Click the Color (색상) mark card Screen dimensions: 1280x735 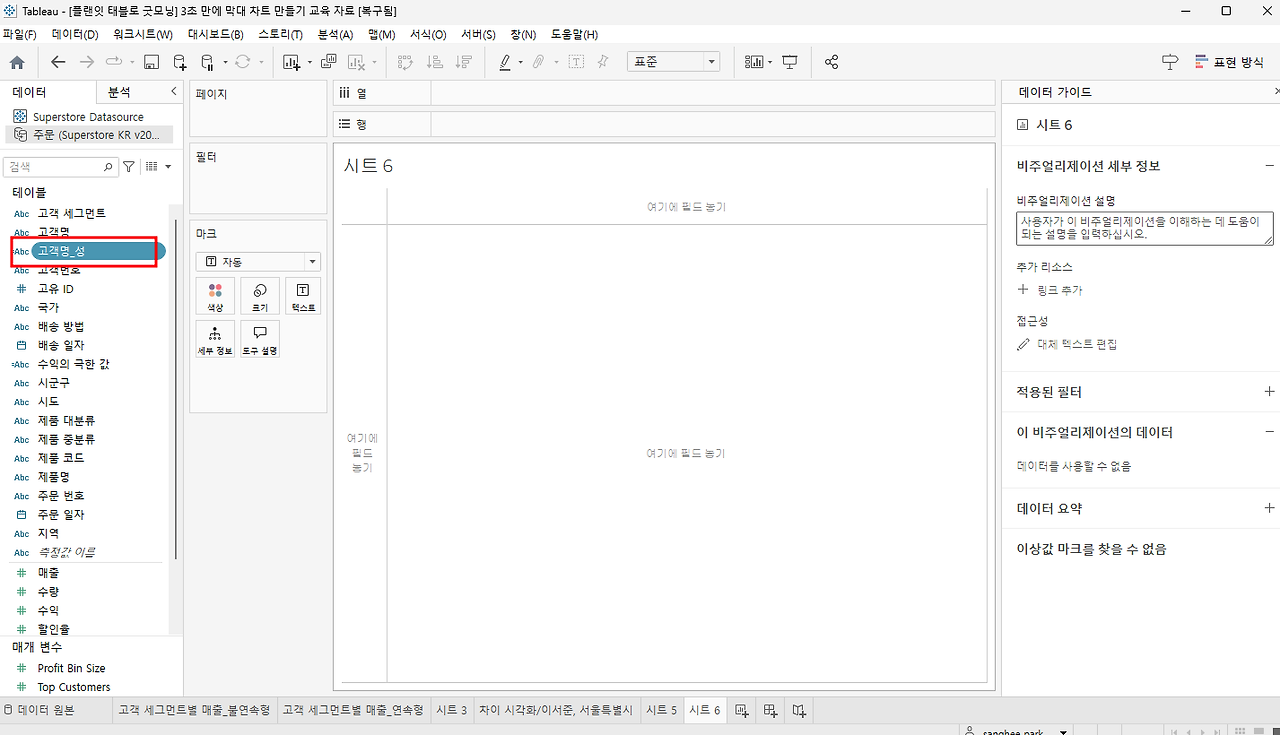[x=215, y=296]
